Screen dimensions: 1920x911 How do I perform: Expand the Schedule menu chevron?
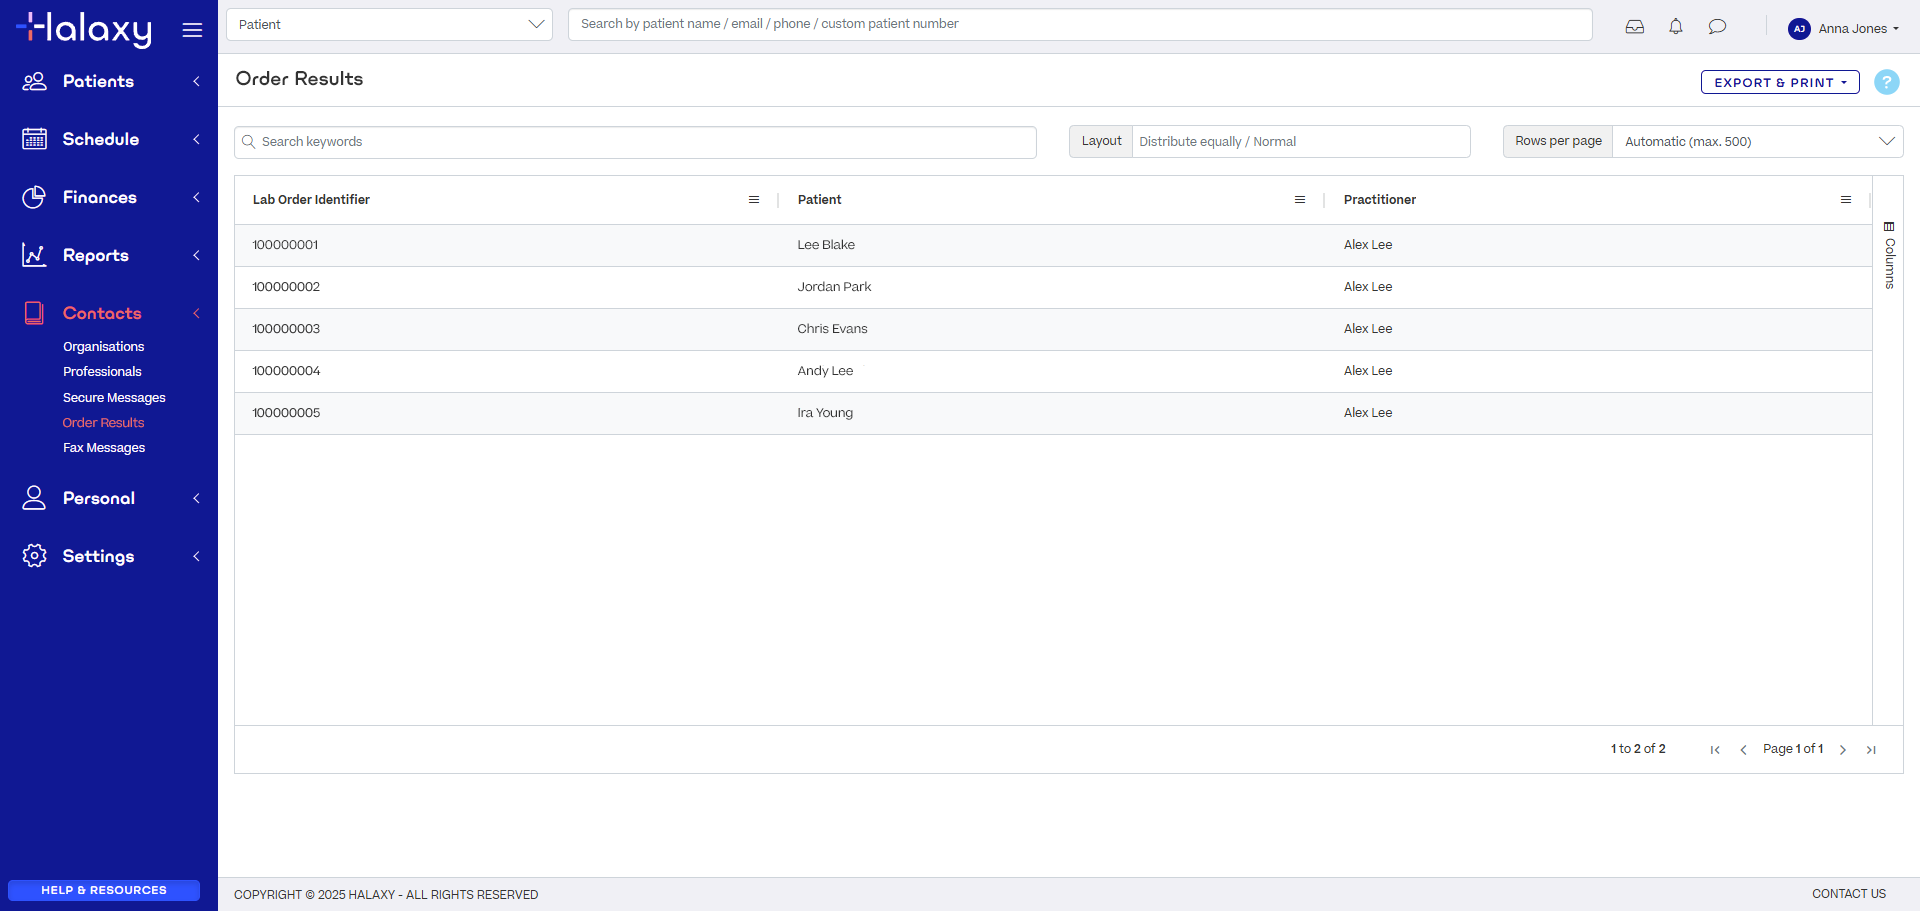pyautogui.click(x=196, y=139)
